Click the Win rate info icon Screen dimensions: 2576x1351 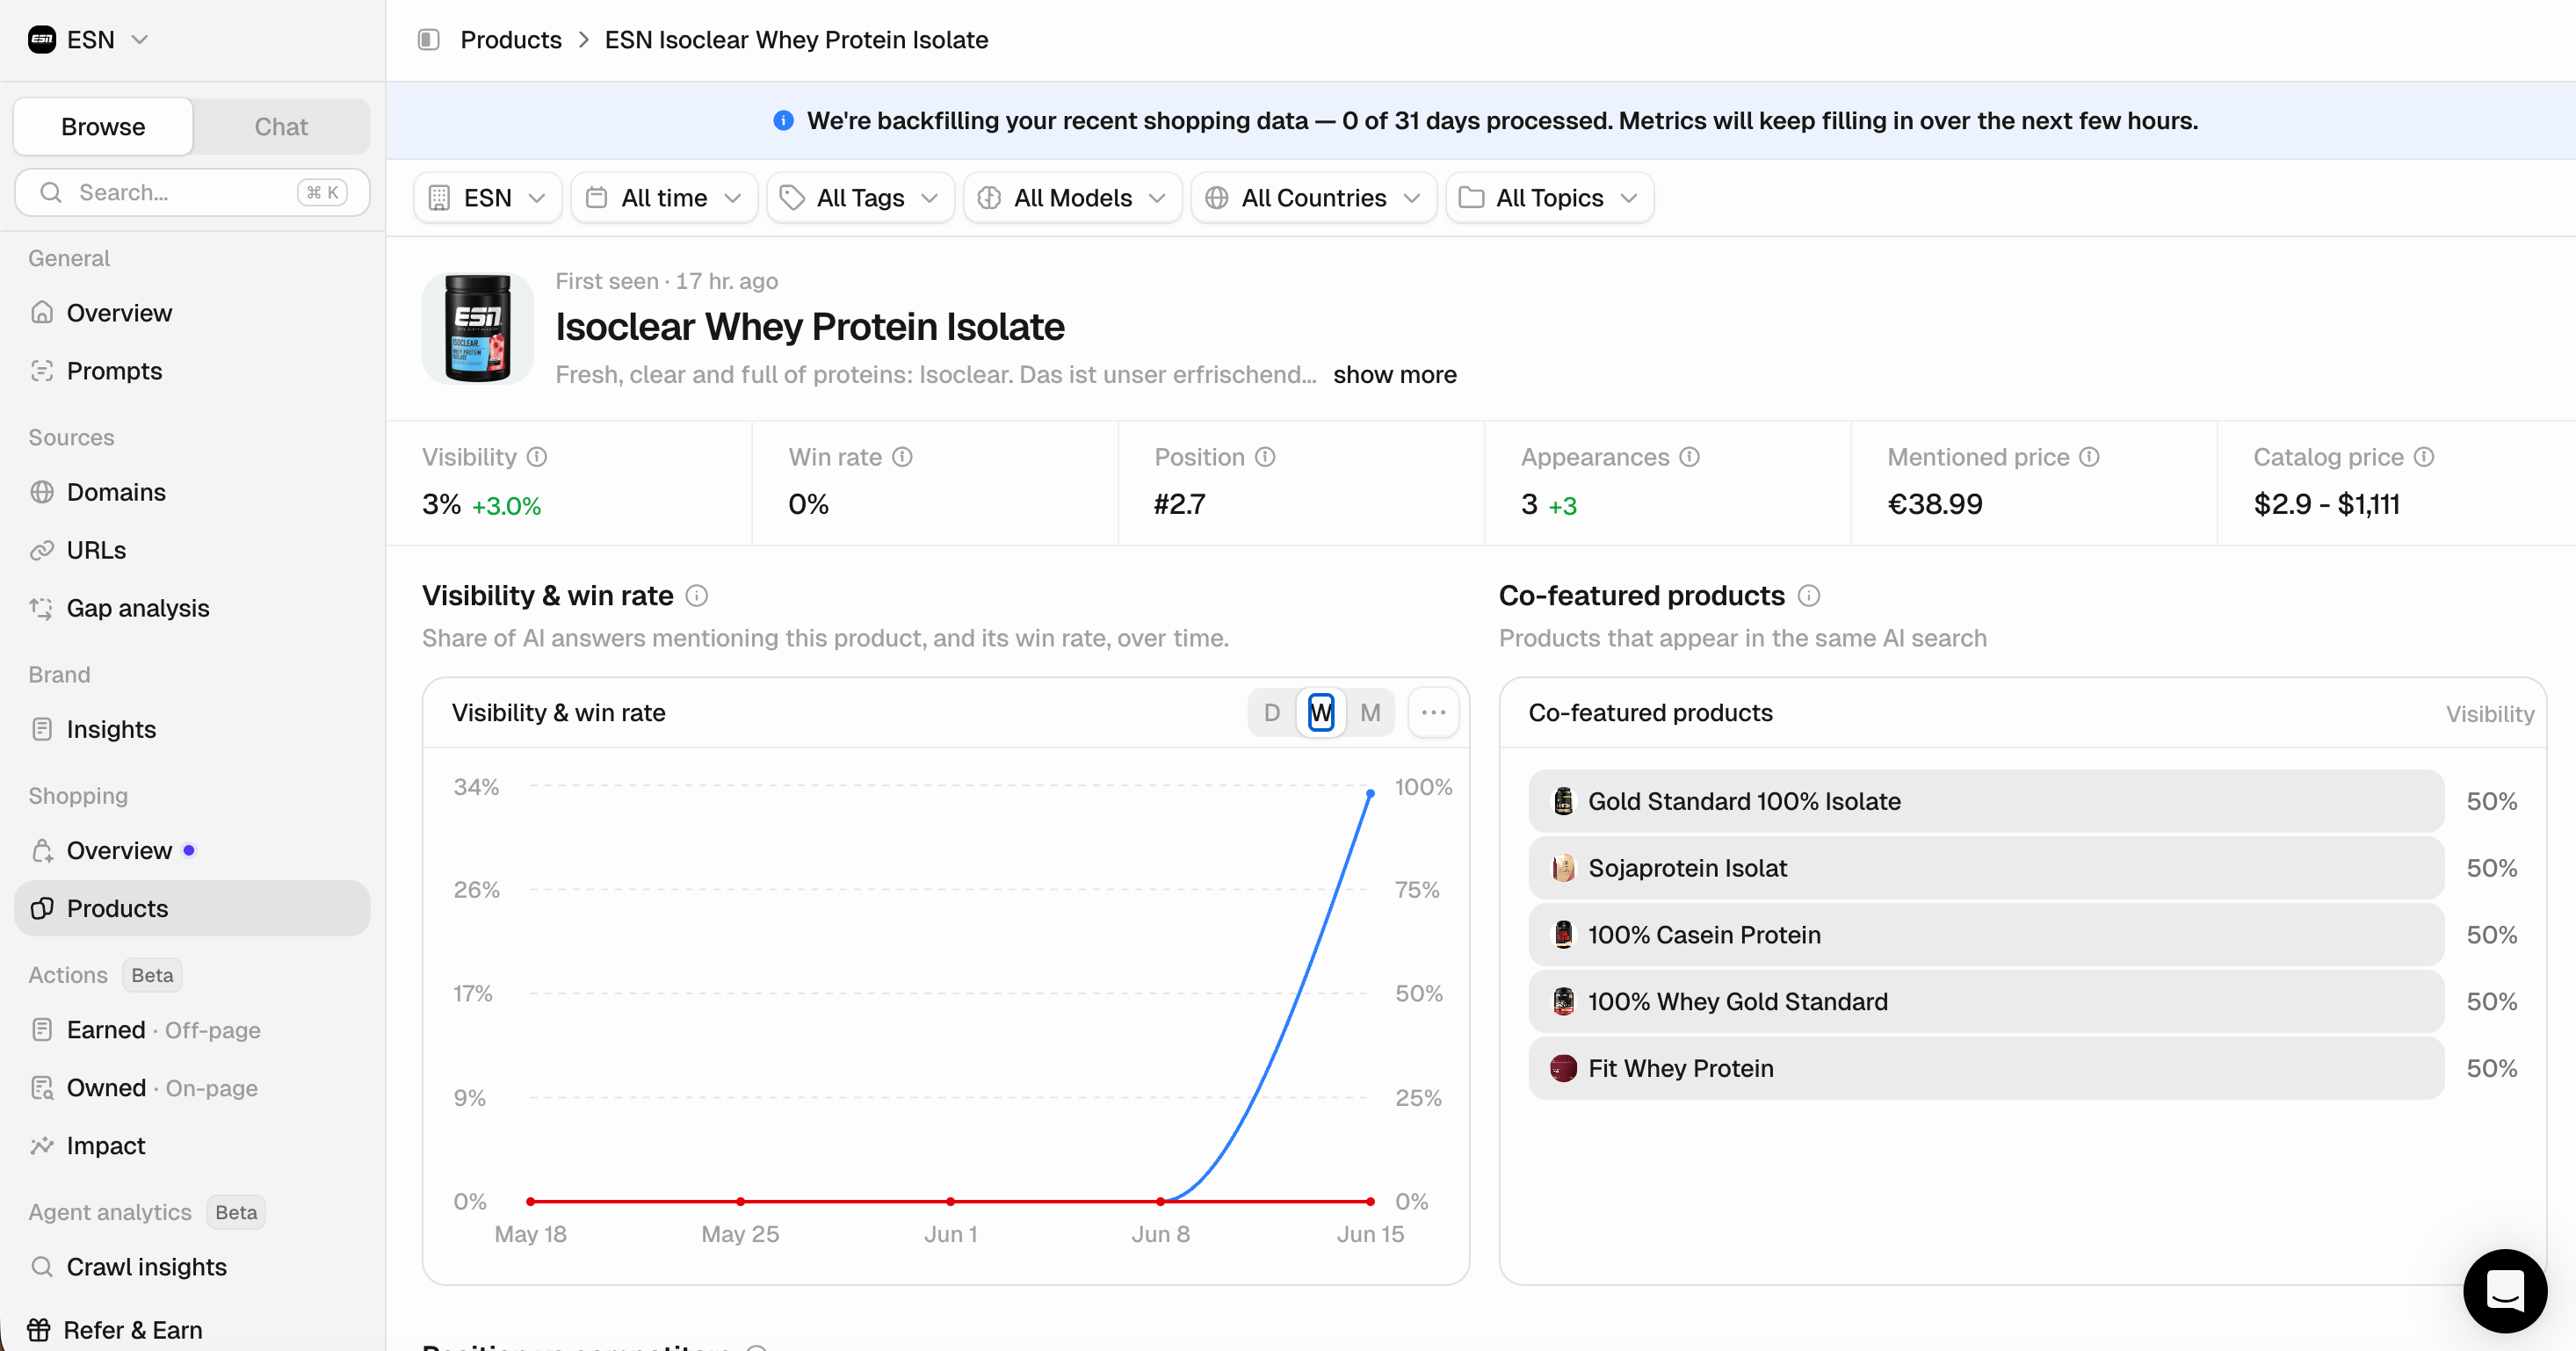(x=902, y=457)
